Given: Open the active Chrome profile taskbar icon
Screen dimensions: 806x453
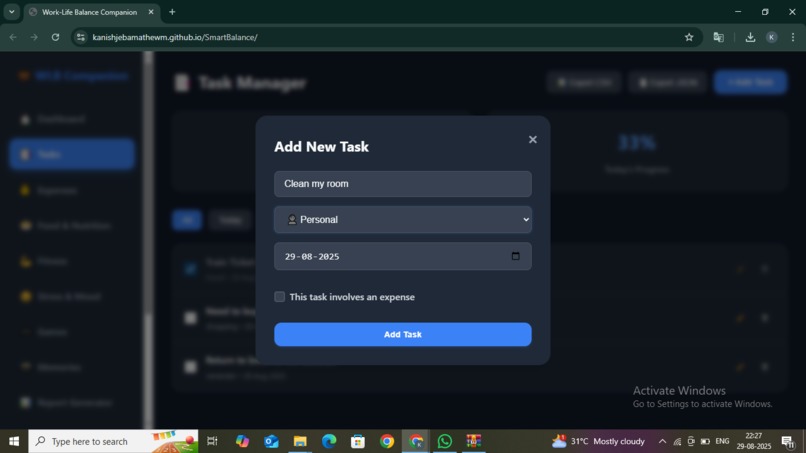Looking at the screenshot, I should click(416, 441).
